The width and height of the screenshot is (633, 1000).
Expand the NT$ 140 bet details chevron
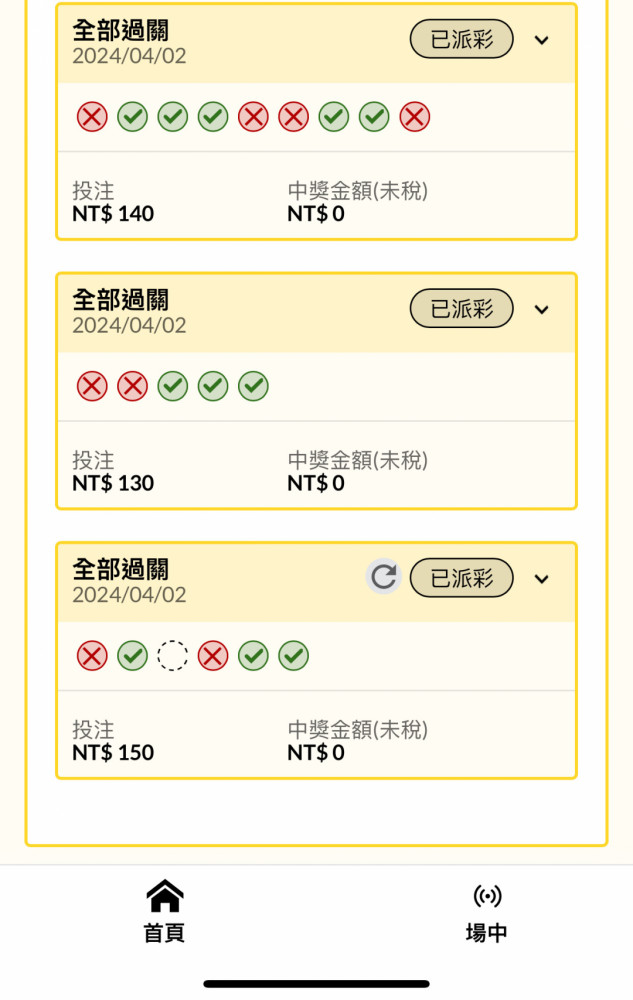pos(541,40)
